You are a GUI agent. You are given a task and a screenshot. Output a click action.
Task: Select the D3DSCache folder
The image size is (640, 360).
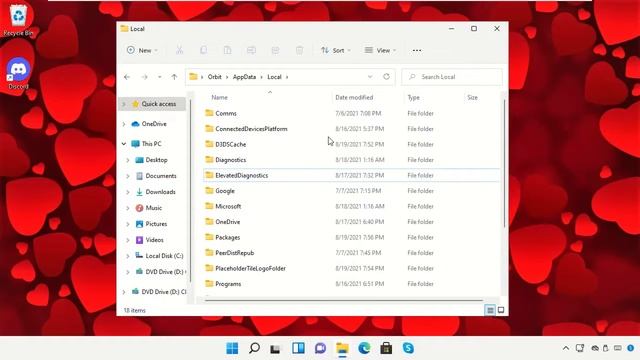(x=351, y=144)
